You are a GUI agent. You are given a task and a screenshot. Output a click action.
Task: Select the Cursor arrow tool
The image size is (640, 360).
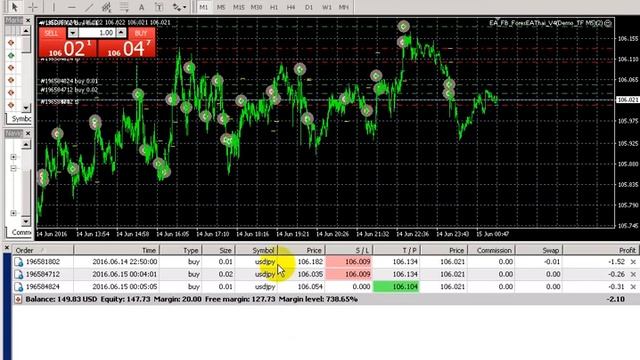click(x=15, y=7)
